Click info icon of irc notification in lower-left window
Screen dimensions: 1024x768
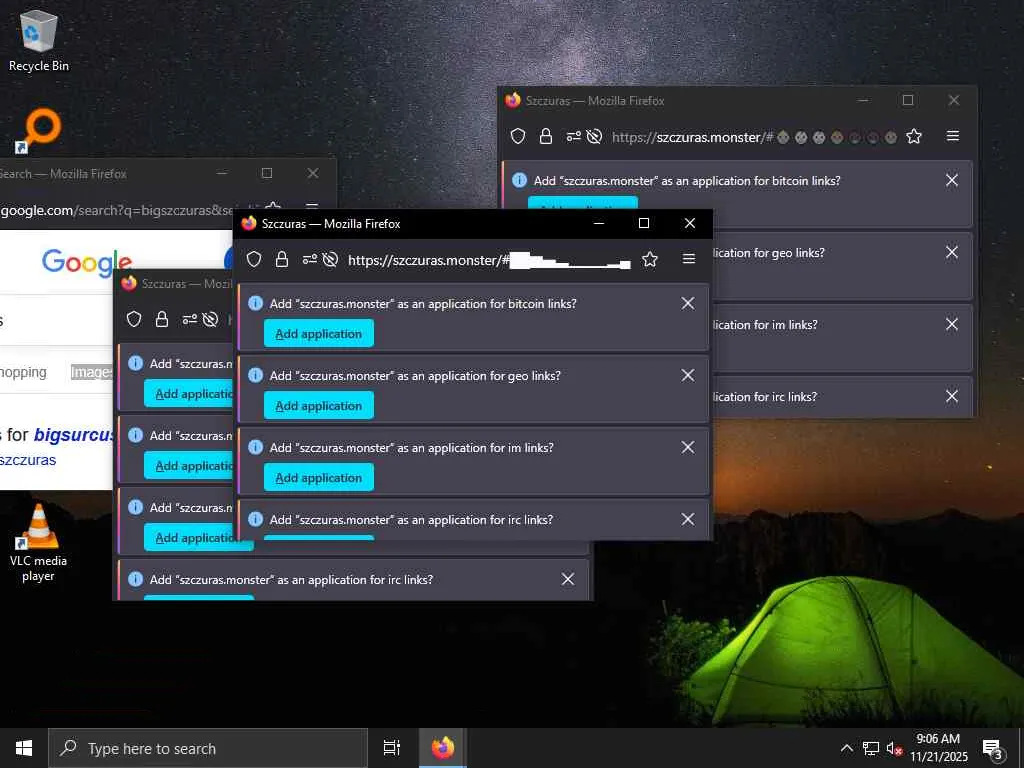point(136,579)
